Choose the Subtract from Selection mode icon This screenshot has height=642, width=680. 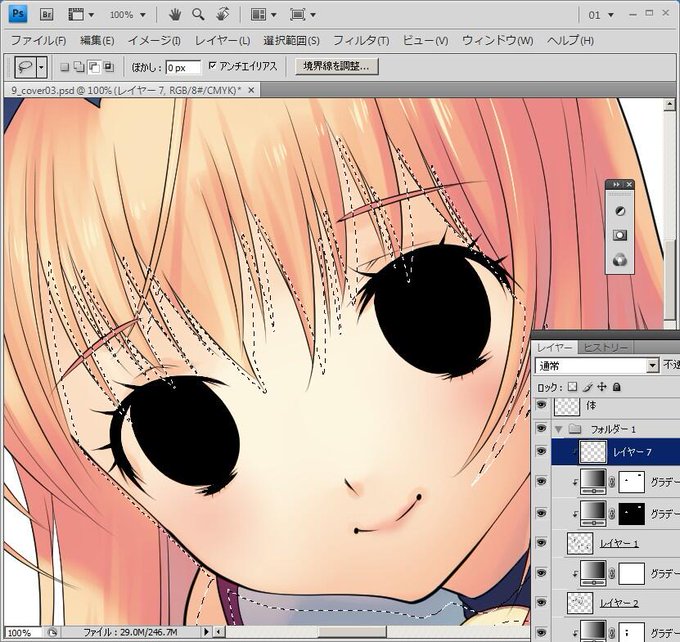pyautogui.click(x=94, y=67)
